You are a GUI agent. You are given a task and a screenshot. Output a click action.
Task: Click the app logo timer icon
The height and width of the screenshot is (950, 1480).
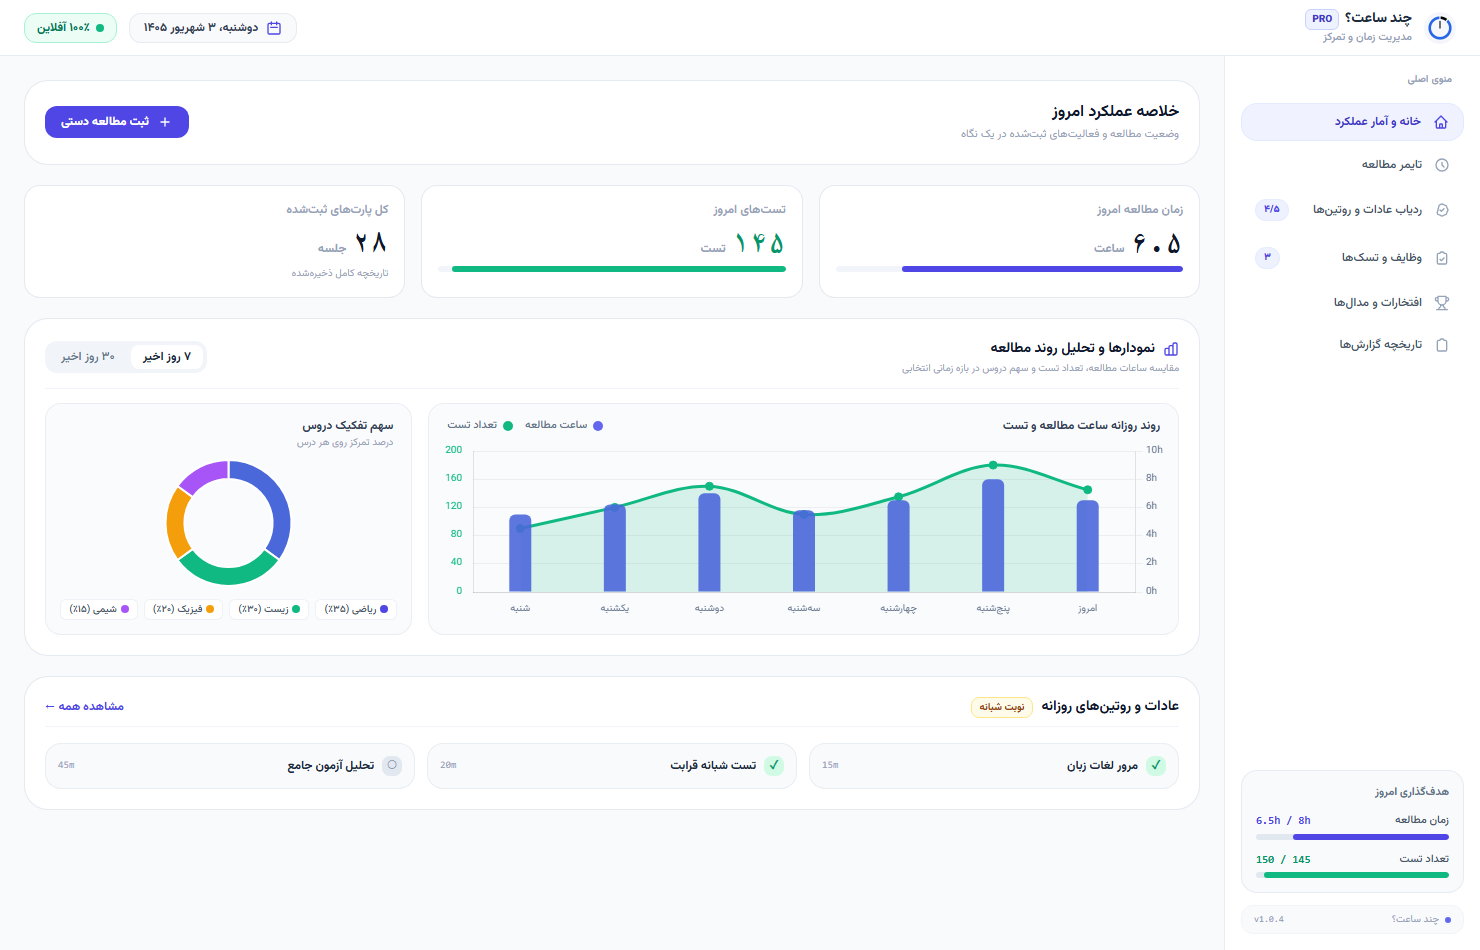[1440, 28]
